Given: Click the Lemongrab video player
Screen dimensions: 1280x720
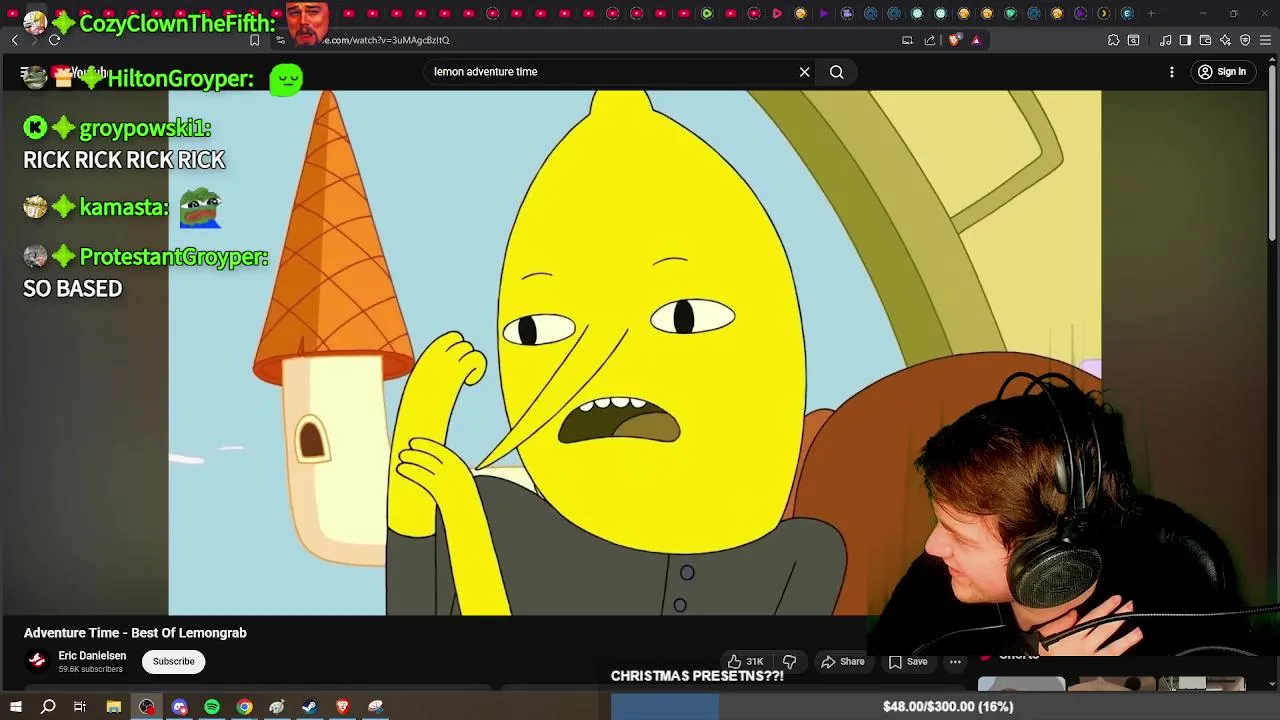Looking at the screenshot, I should pyautogui.click(x=634, y=352).
